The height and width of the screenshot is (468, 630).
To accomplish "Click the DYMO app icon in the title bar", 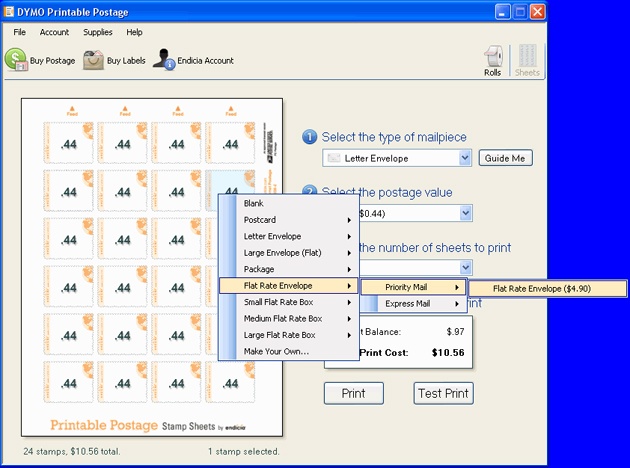I will coord(8,12).
